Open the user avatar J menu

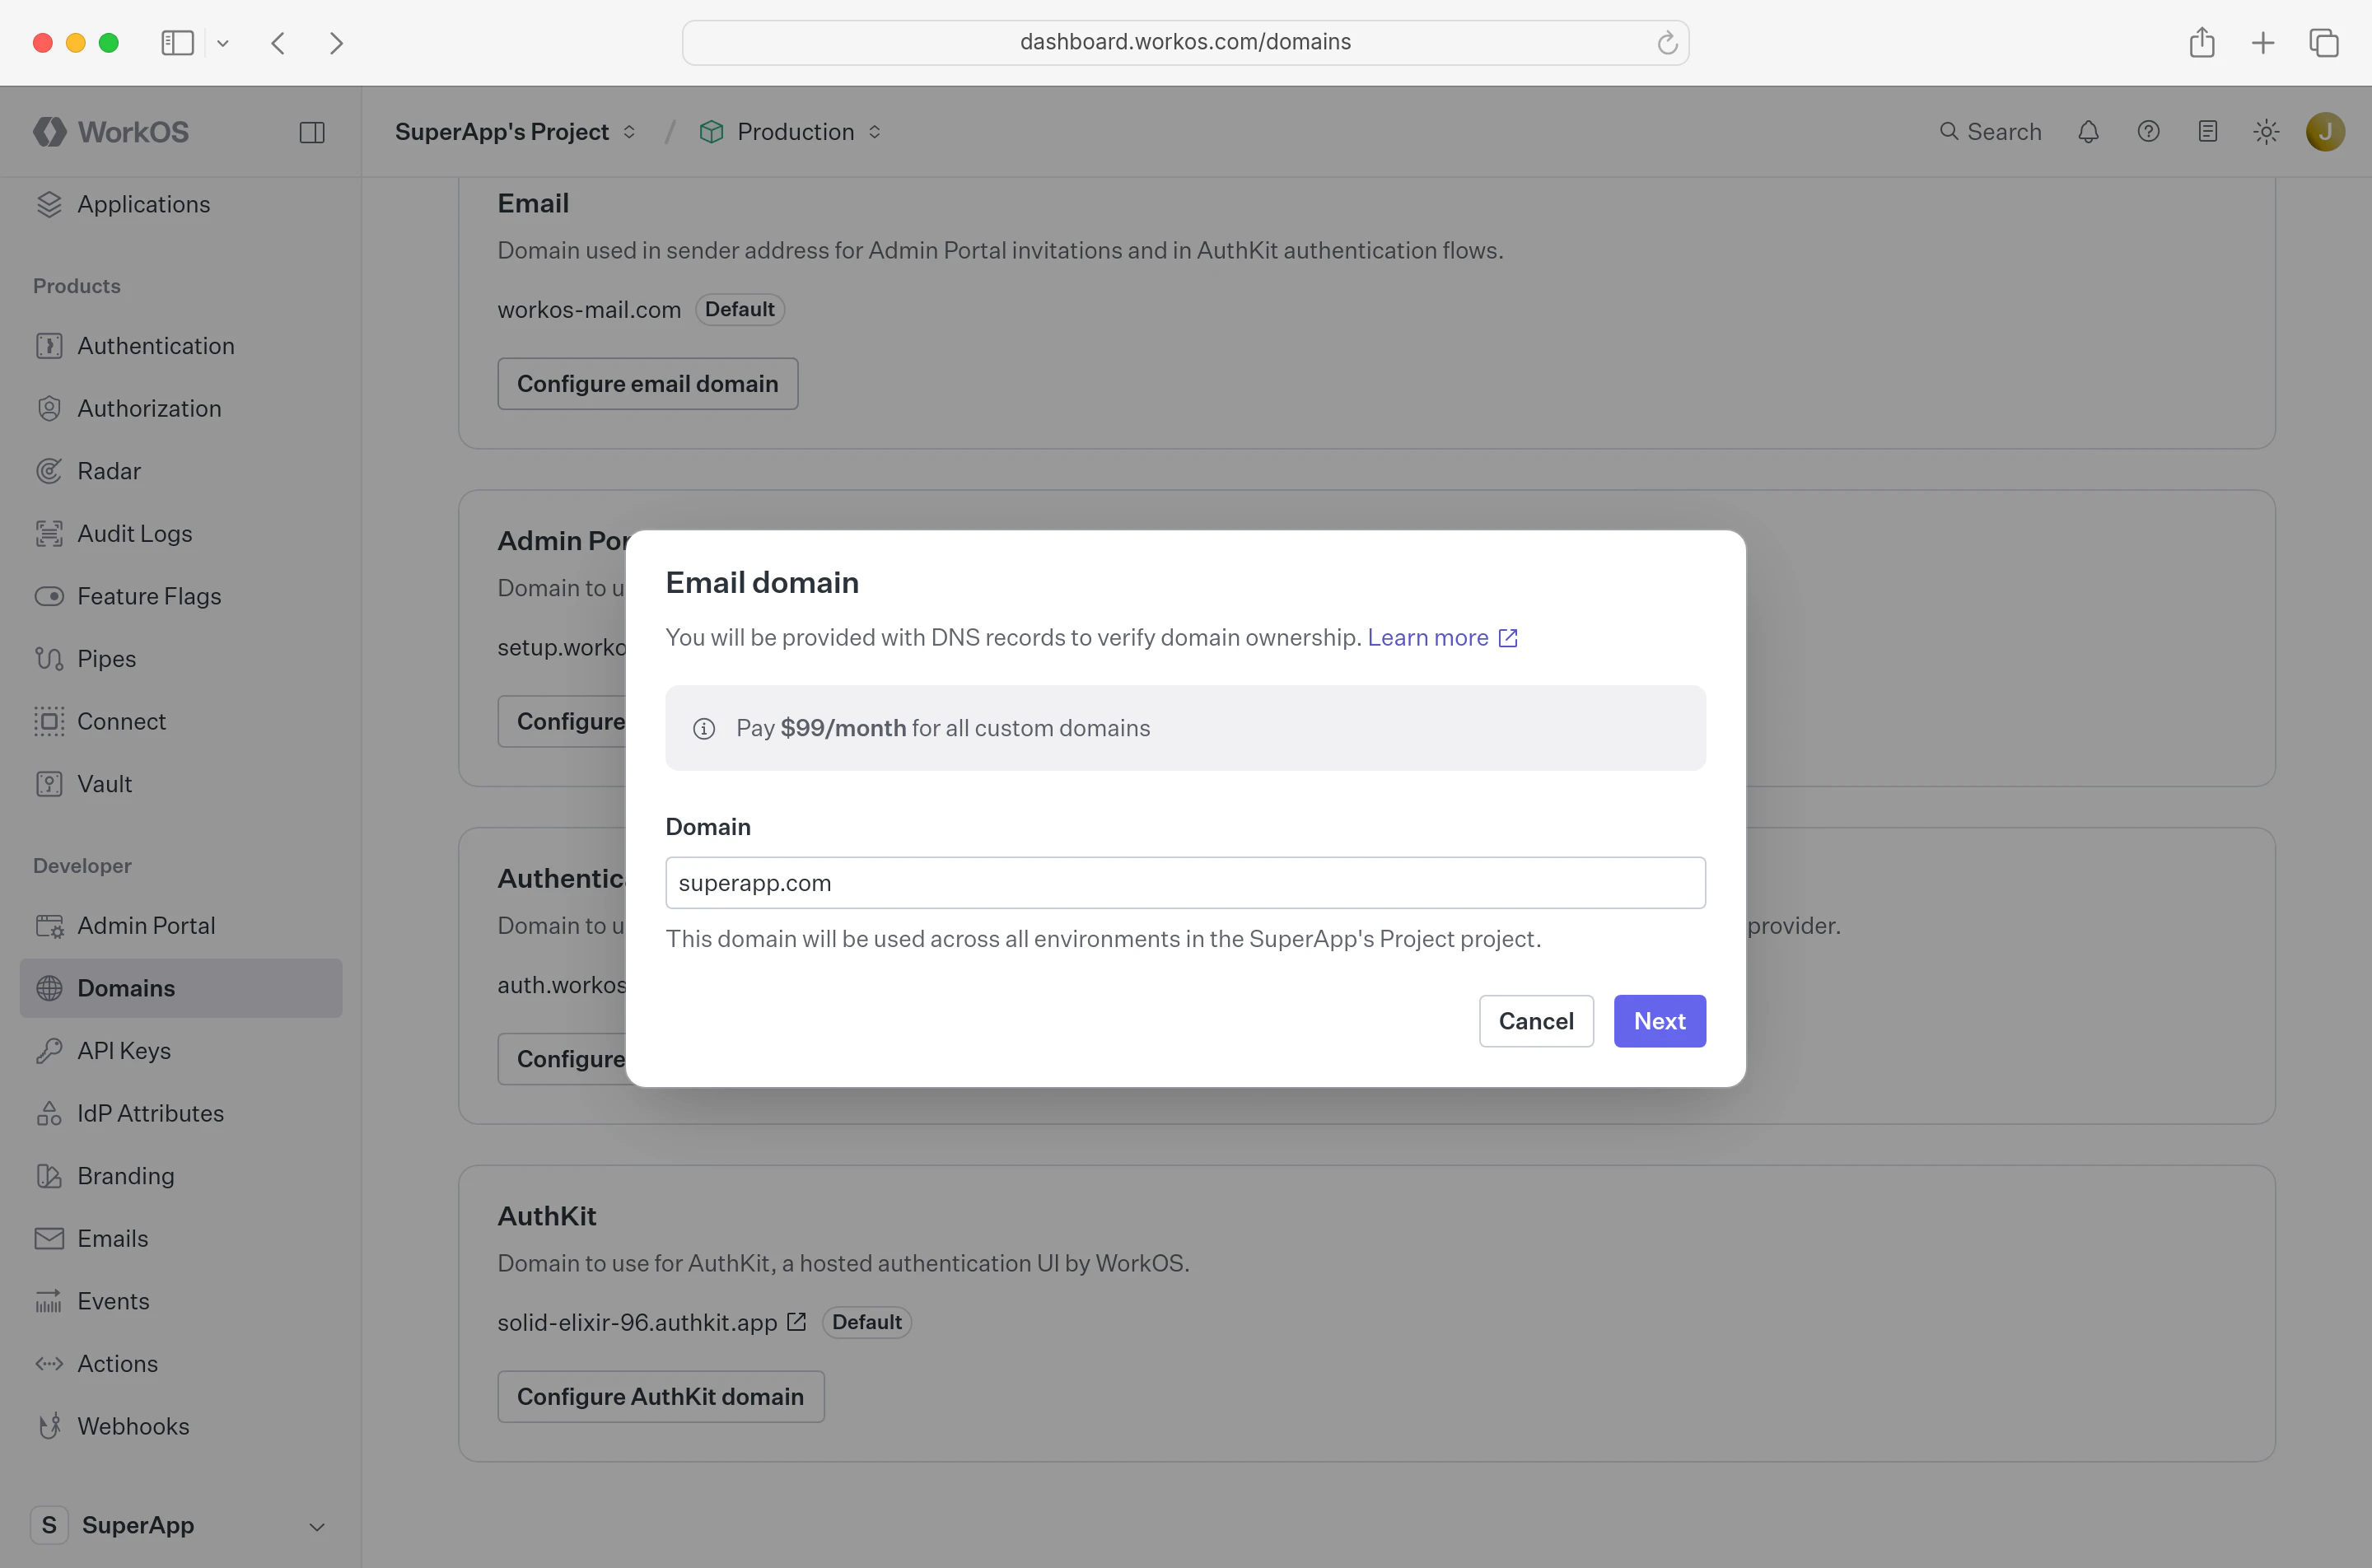[x=2326, y=132]
